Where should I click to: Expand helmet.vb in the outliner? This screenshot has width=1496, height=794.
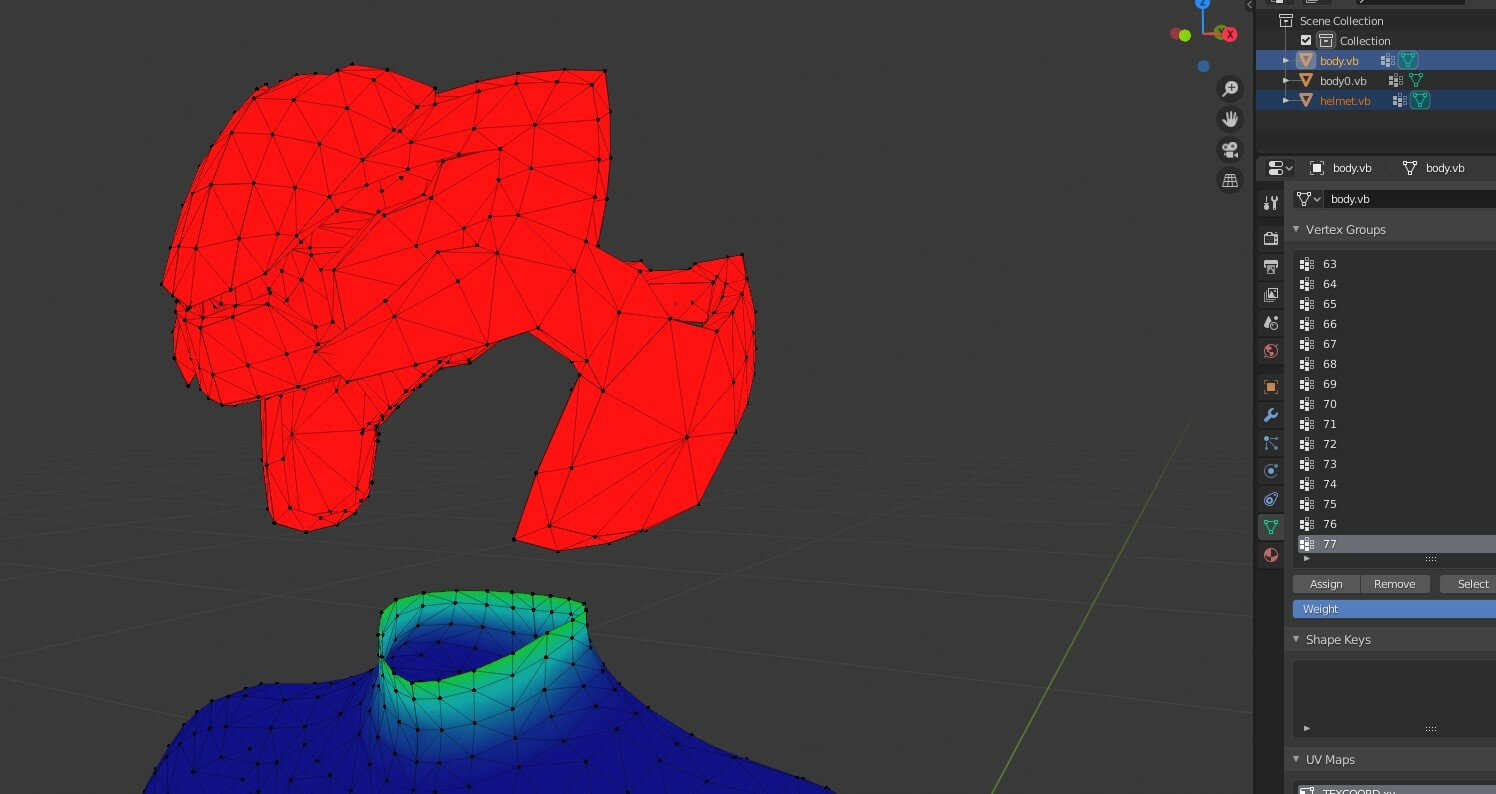click(x=1287, y=100)
